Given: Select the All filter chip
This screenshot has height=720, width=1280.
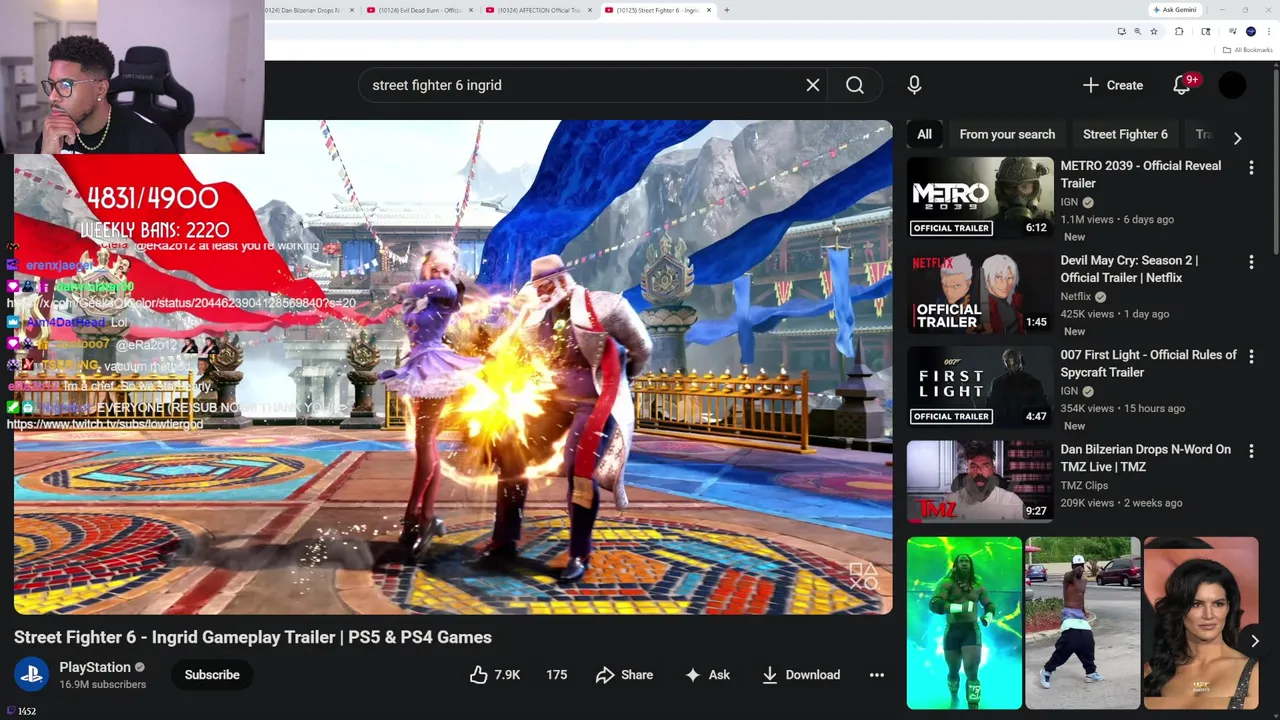Looking at the screenshot, I should (925, 134).
